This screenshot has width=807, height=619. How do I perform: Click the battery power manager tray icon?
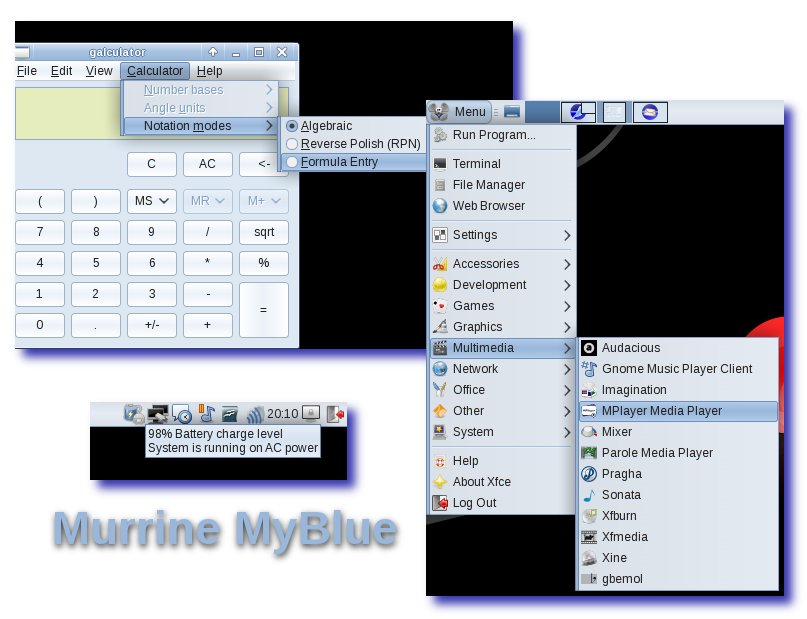click(x=134, y=414)
